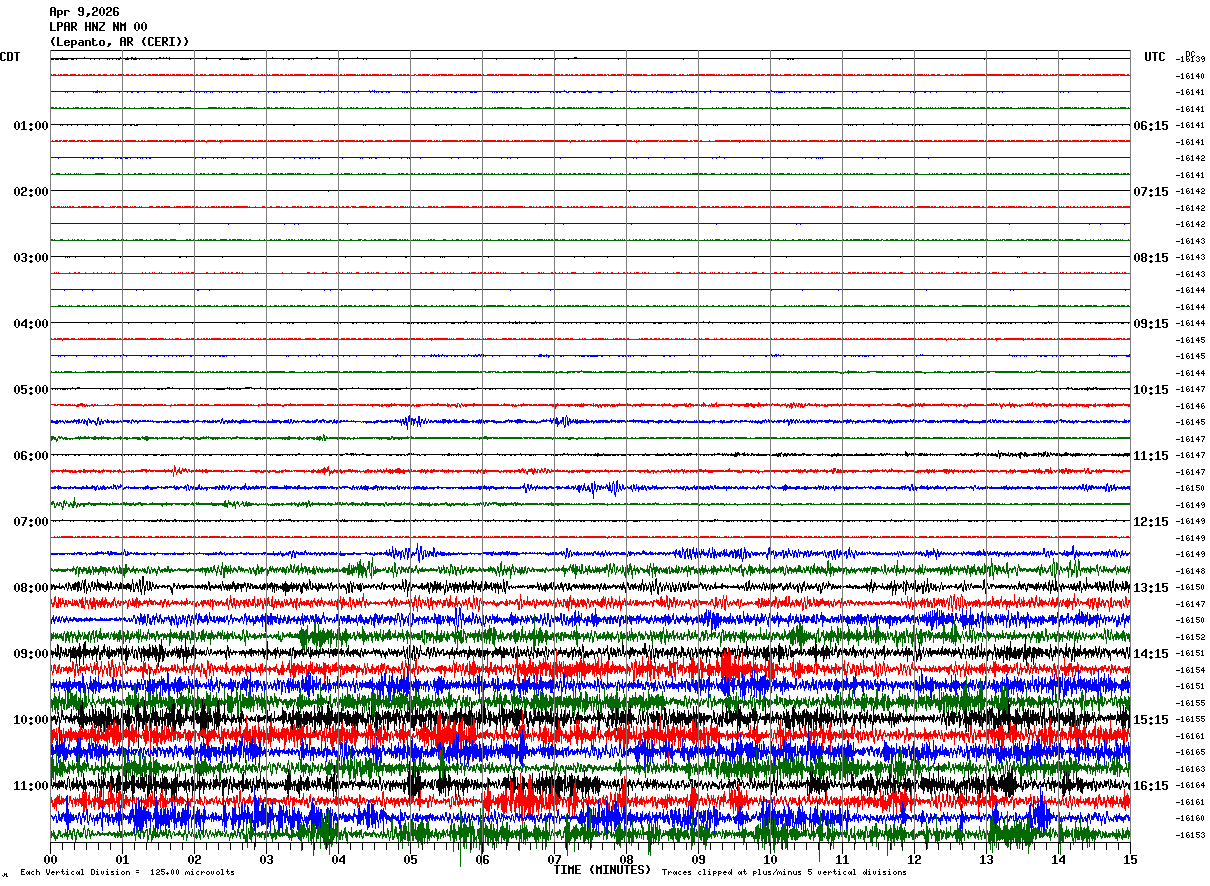Image resolution: width=1210 pixels, height=886 pixels.
Task: Click the DC offset value -16148
Action: click(1190, 571)
